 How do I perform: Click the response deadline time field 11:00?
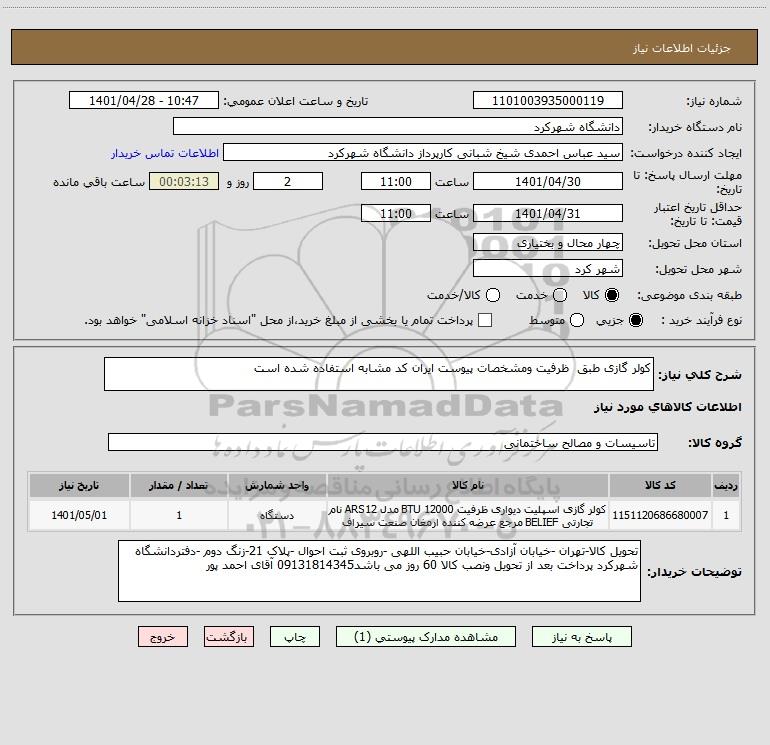click(x=396, y=181)
